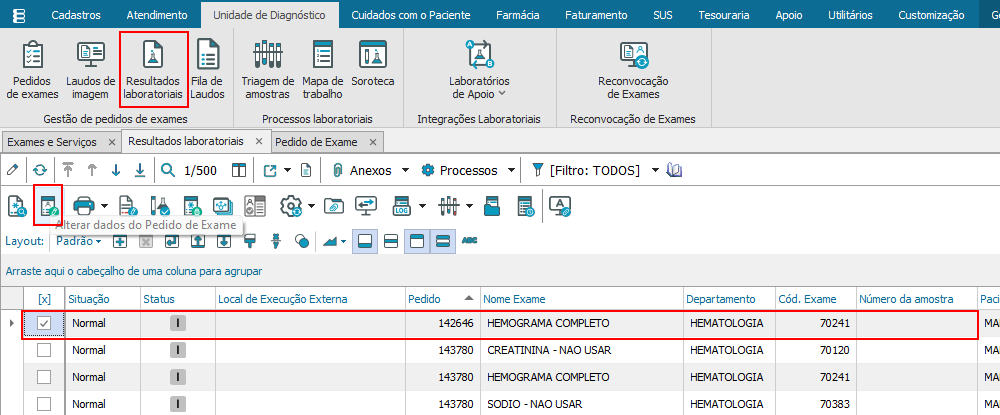Open Cuidados com o Paciente tab
Screen dimensions: 1000x415
tap(411, 15)
